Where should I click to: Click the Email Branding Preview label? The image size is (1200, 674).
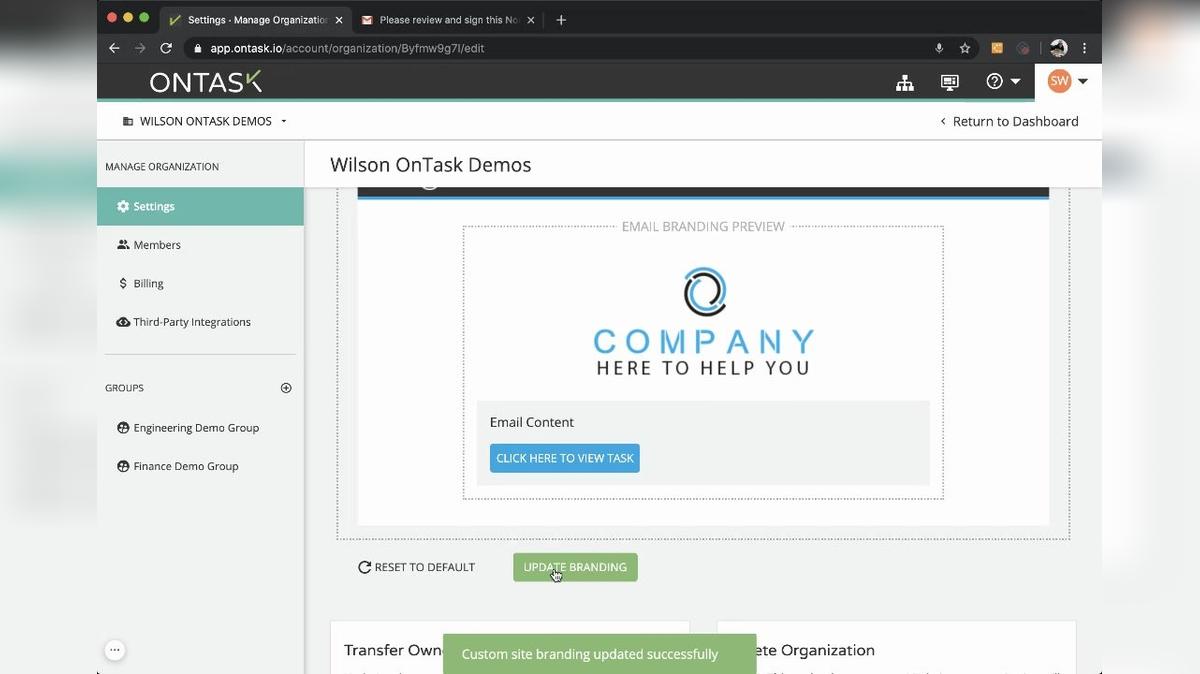703,227
